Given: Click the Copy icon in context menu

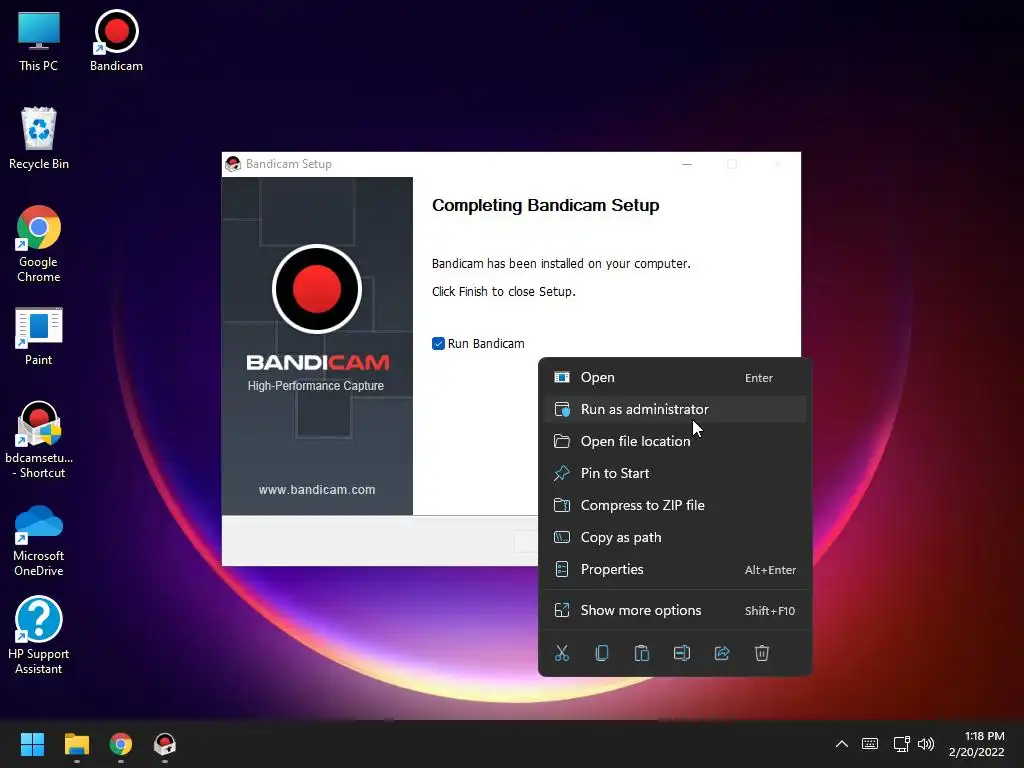Looking at the screenshot, I should click(x=602, y=652).
